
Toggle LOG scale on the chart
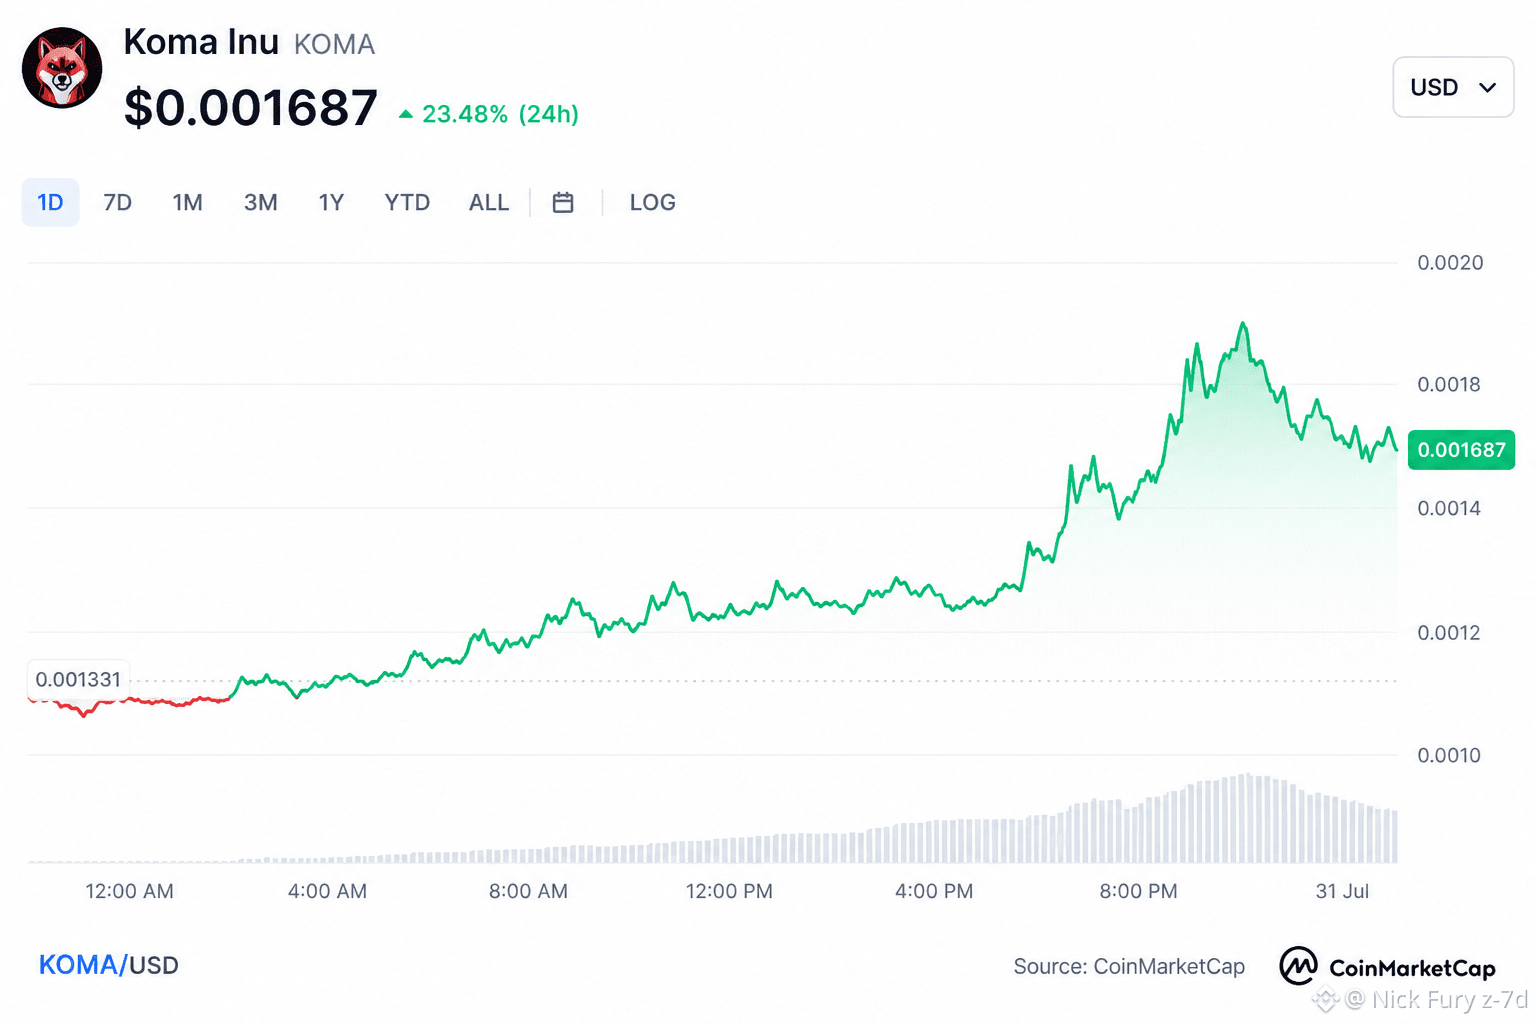tap(652, 202)
